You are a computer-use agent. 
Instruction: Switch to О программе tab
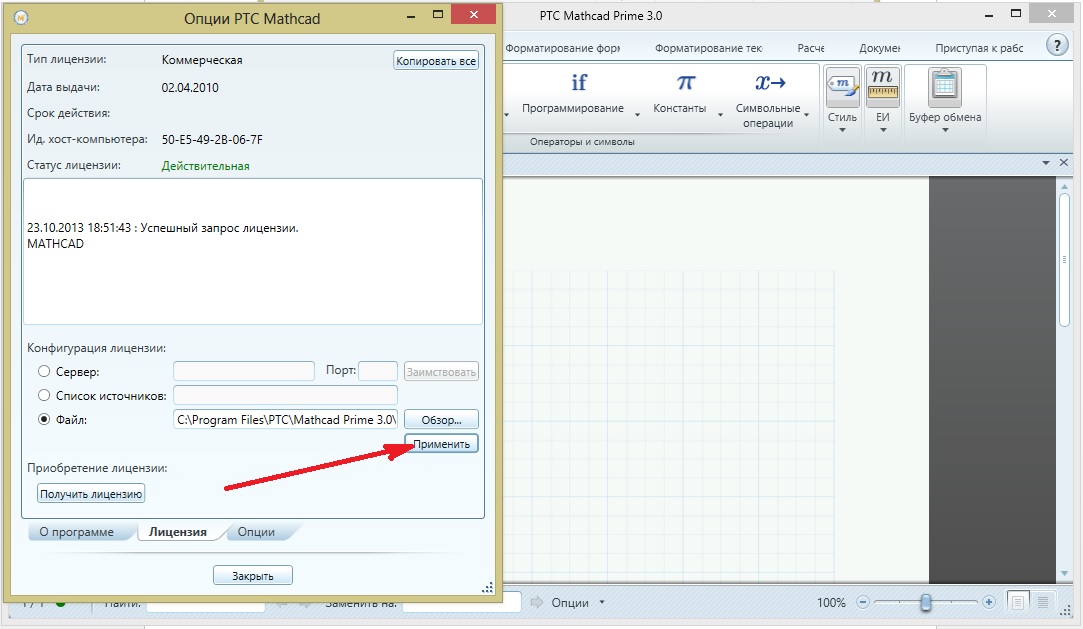(x=77, y=532)
